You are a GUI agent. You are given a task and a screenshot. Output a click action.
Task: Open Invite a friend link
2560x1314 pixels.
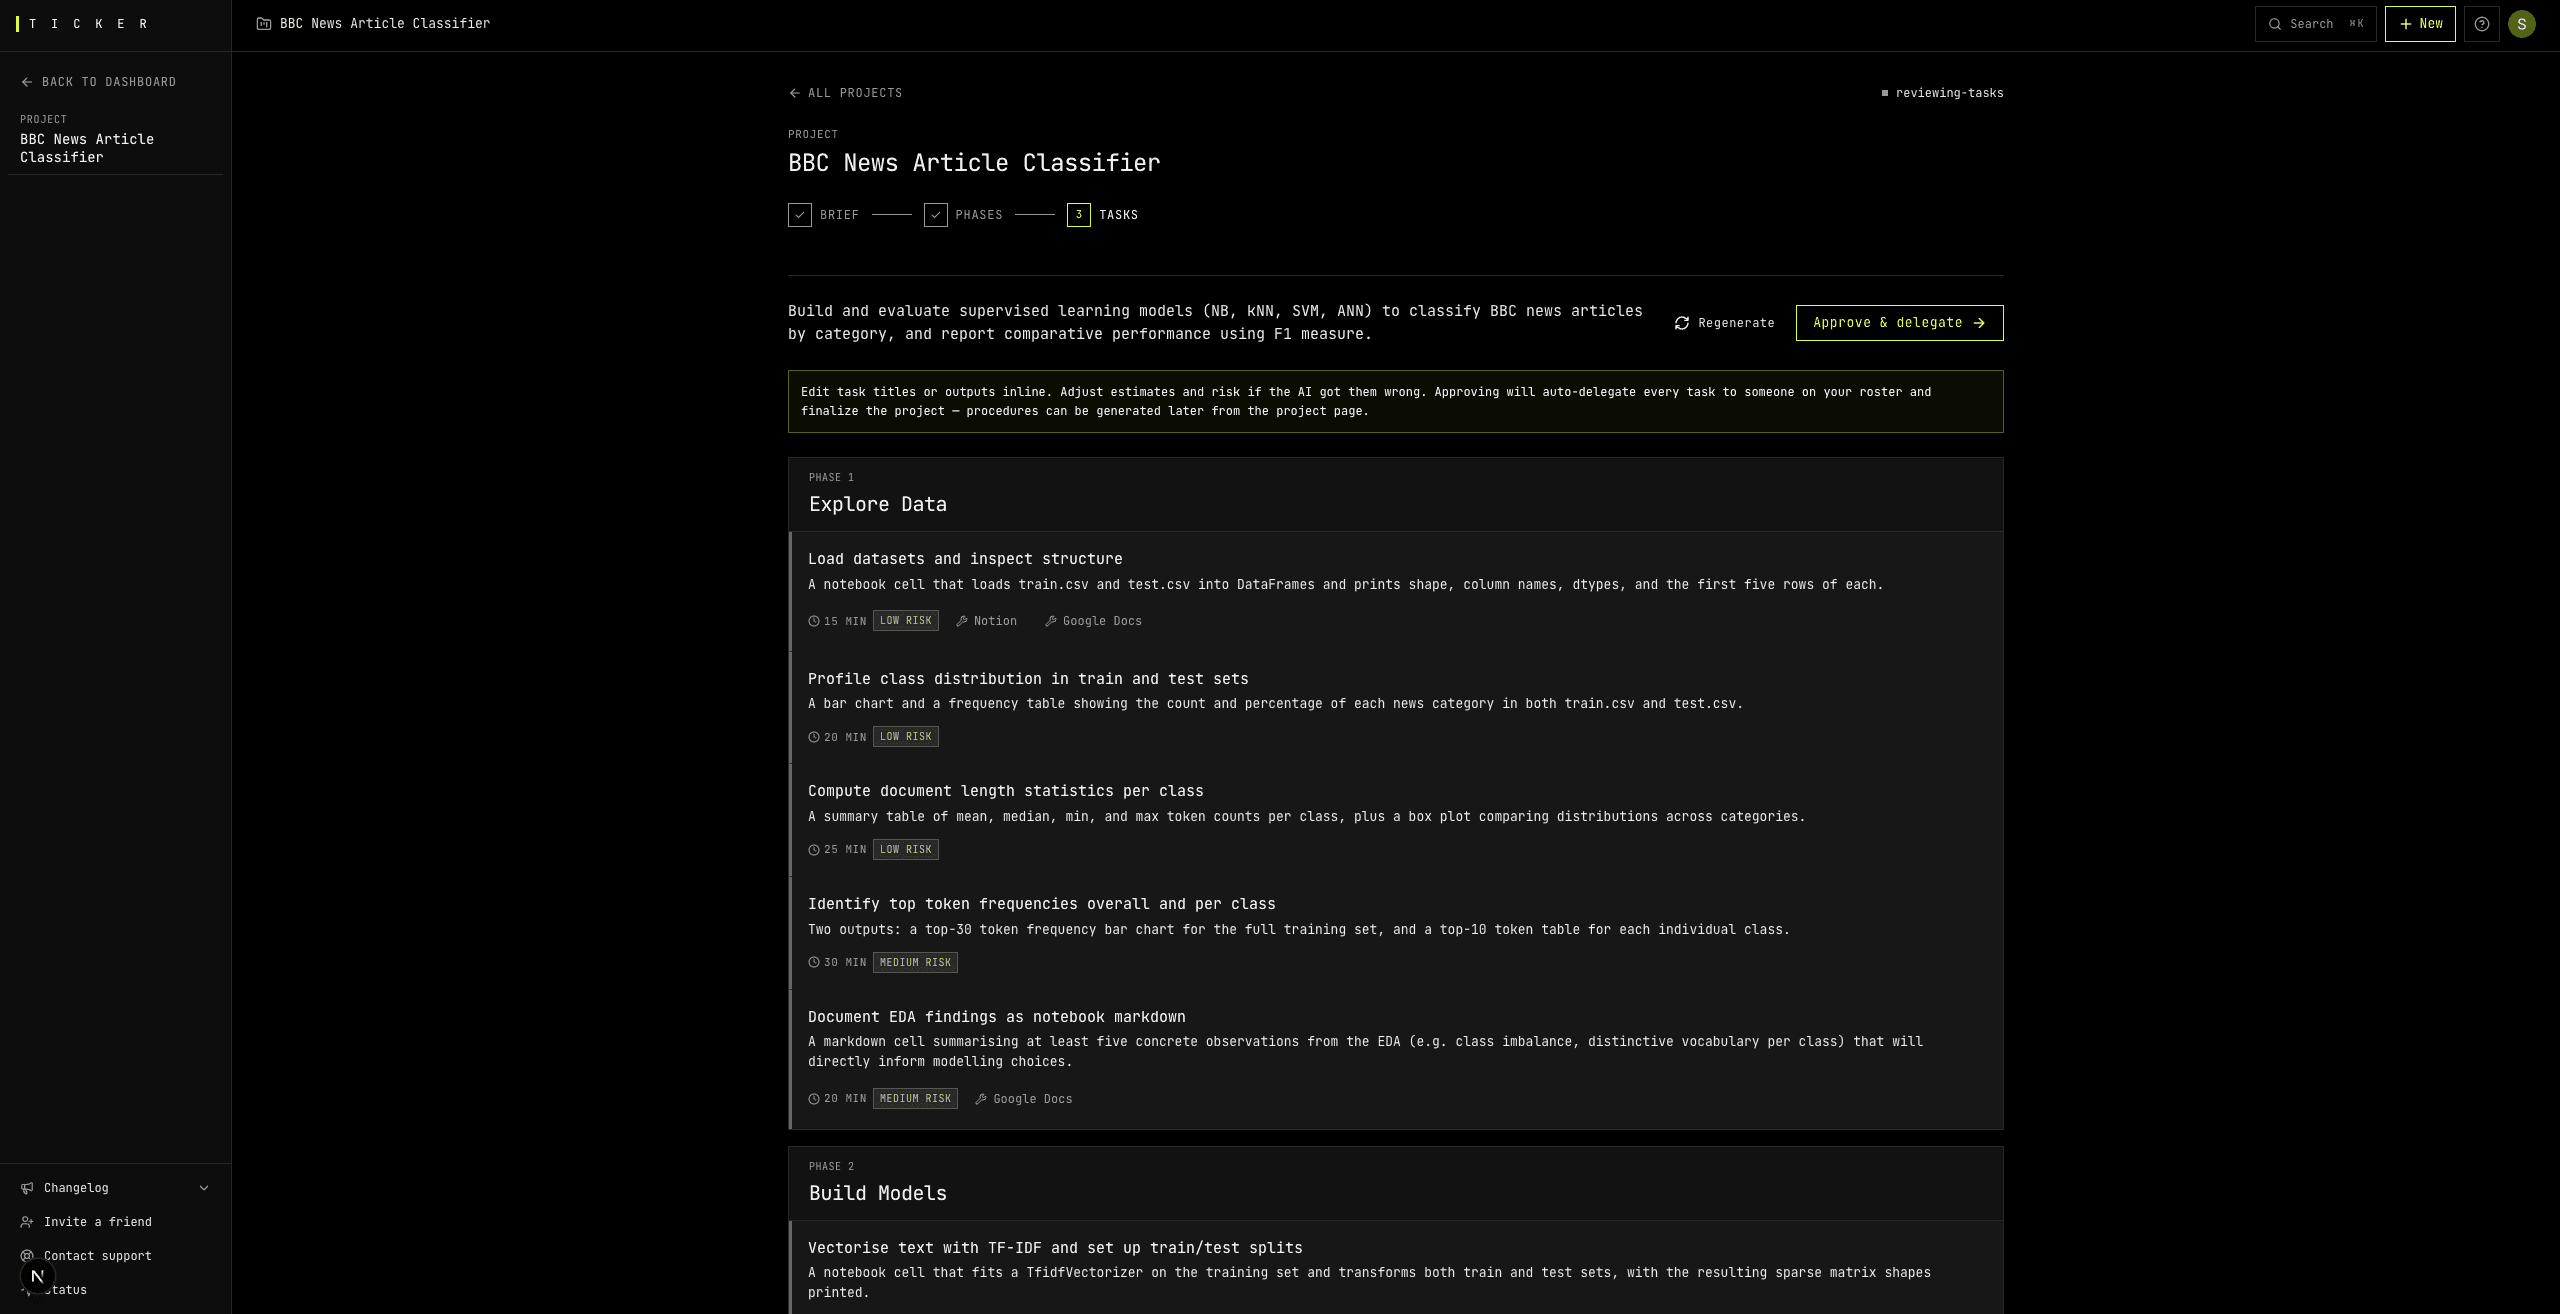pyautogui.click(x=98, y=1222)
